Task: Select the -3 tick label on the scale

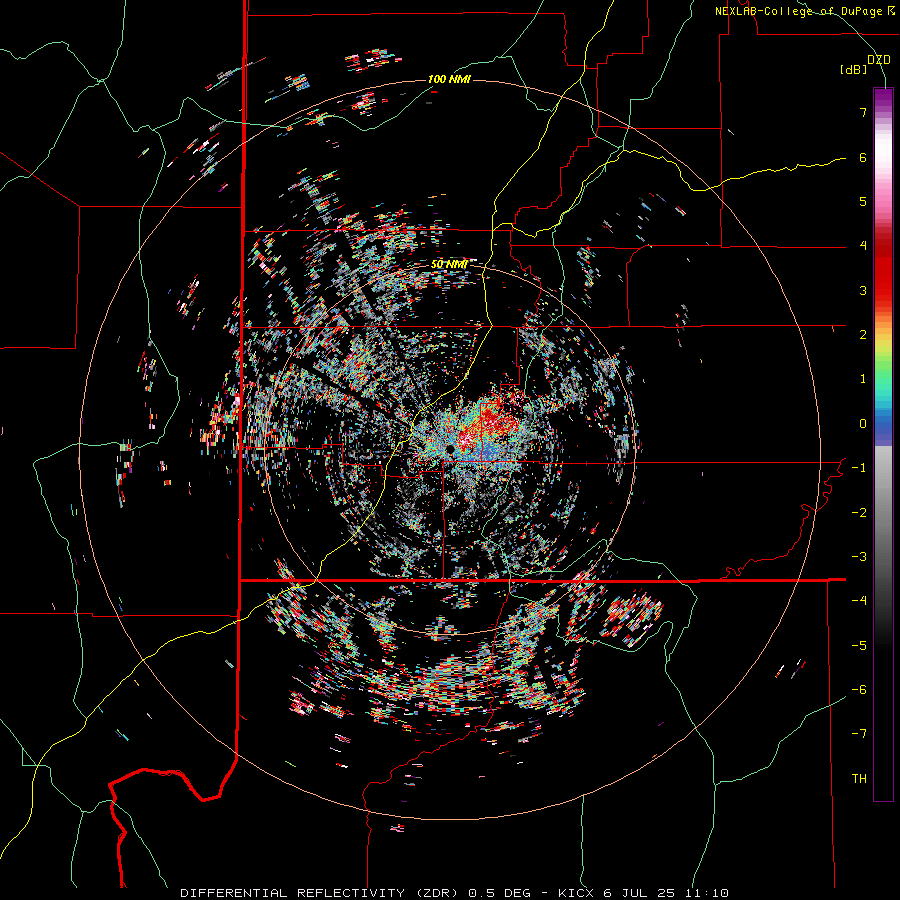Action: coord(859,557)
